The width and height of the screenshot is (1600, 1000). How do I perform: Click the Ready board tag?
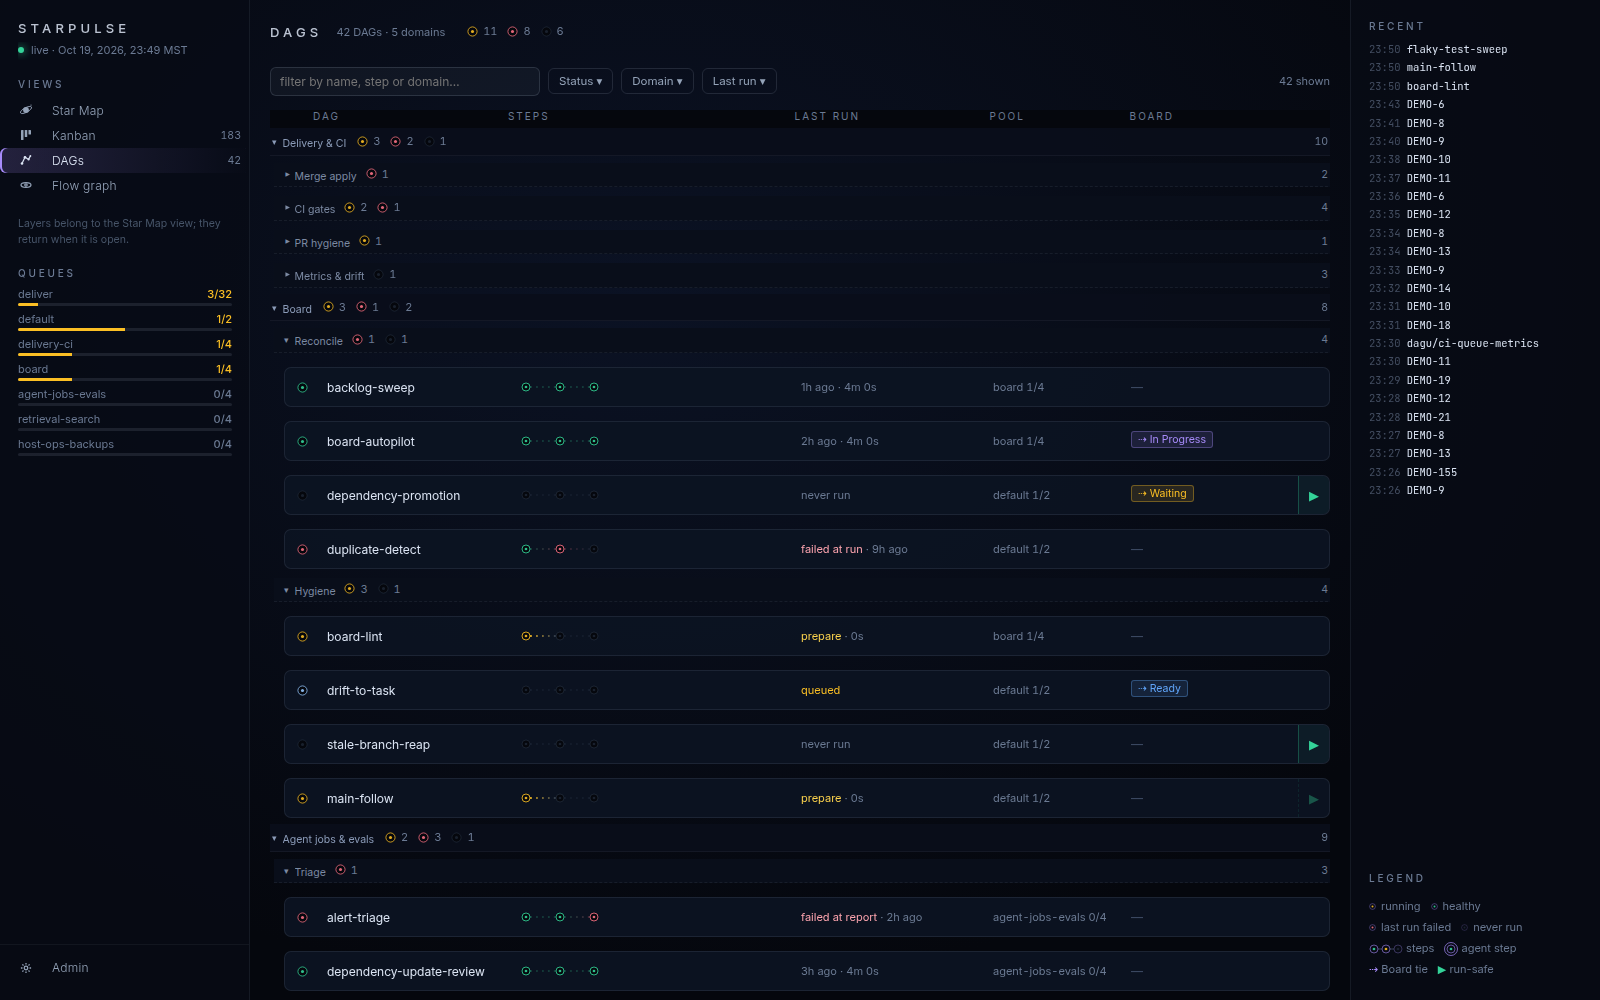1159,689
